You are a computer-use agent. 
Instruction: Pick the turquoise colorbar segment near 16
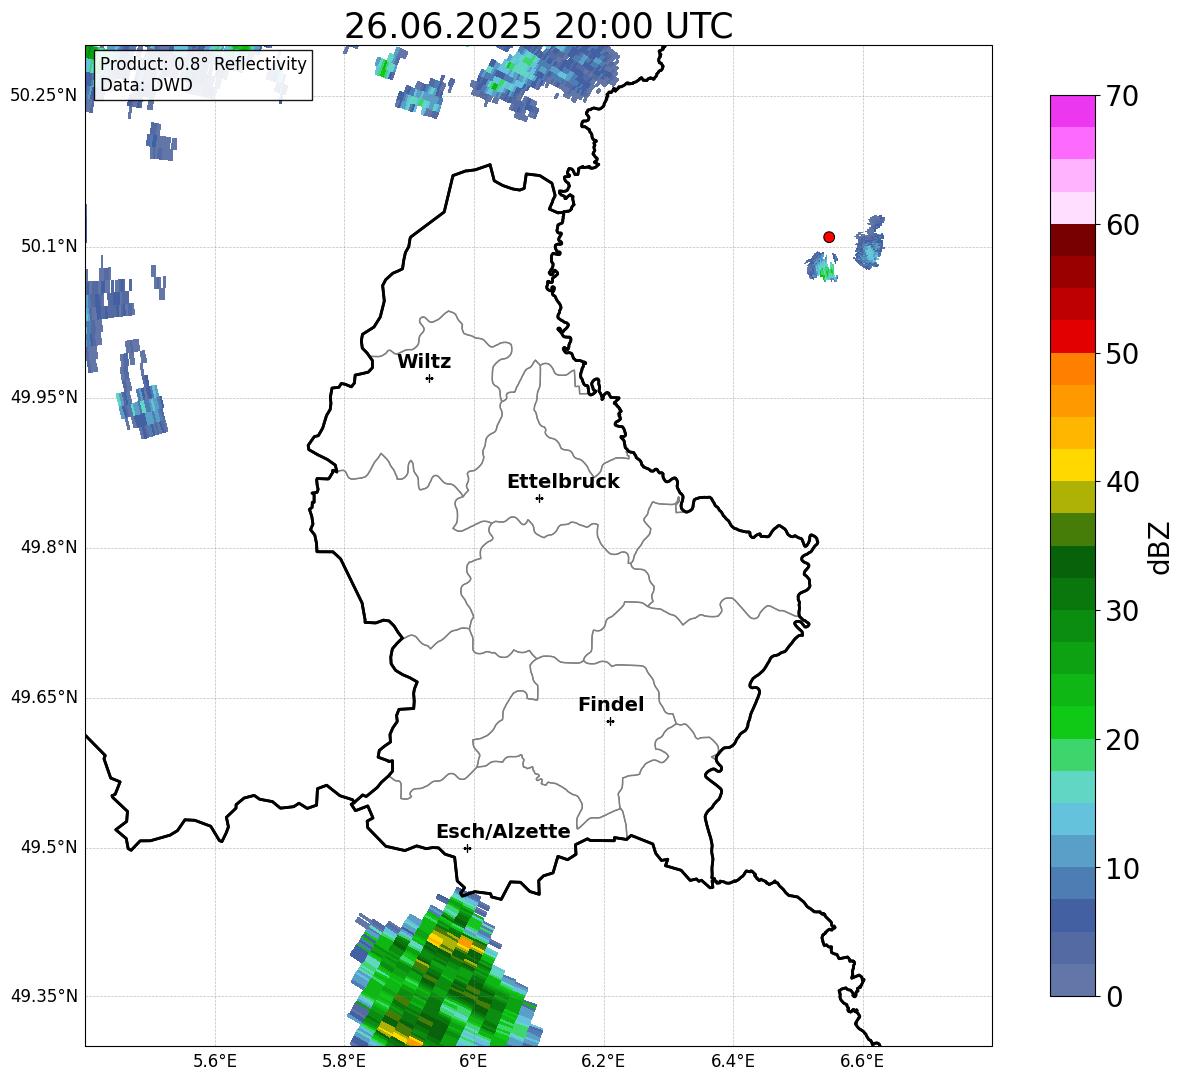pyautogui.click(x=1072, y=787)
